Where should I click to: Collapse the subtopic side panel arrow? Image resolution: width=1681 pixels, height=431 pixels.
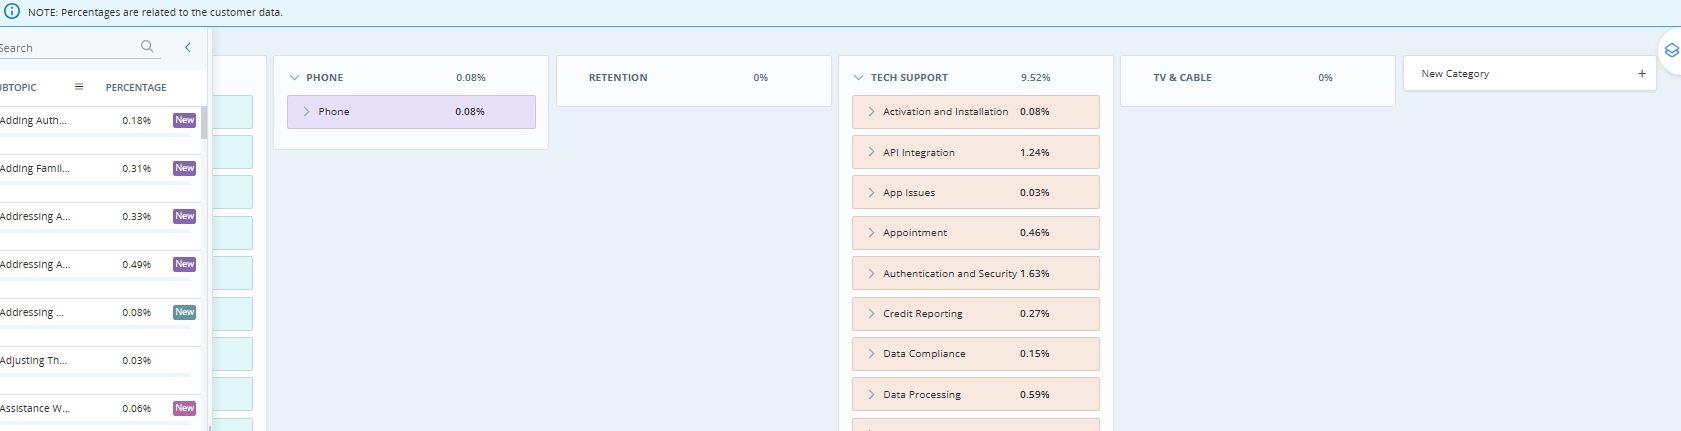pos(188,47)
